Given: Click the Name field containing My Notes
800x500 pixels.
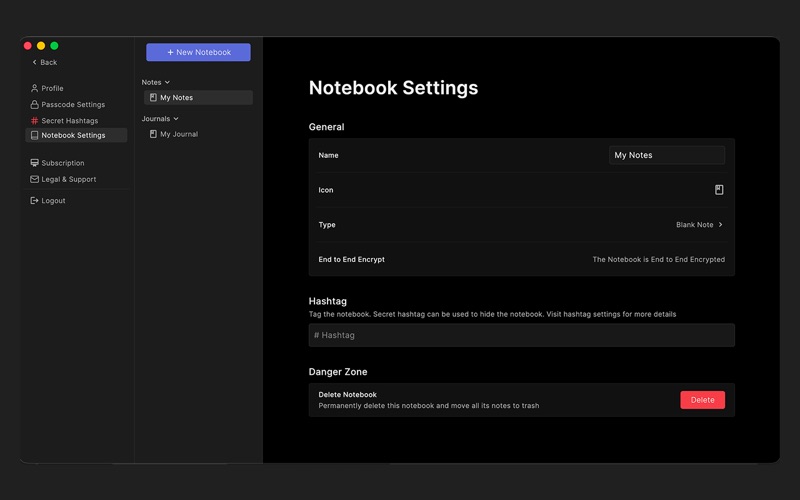Looking at the screenshot, I should click(667, 155).
